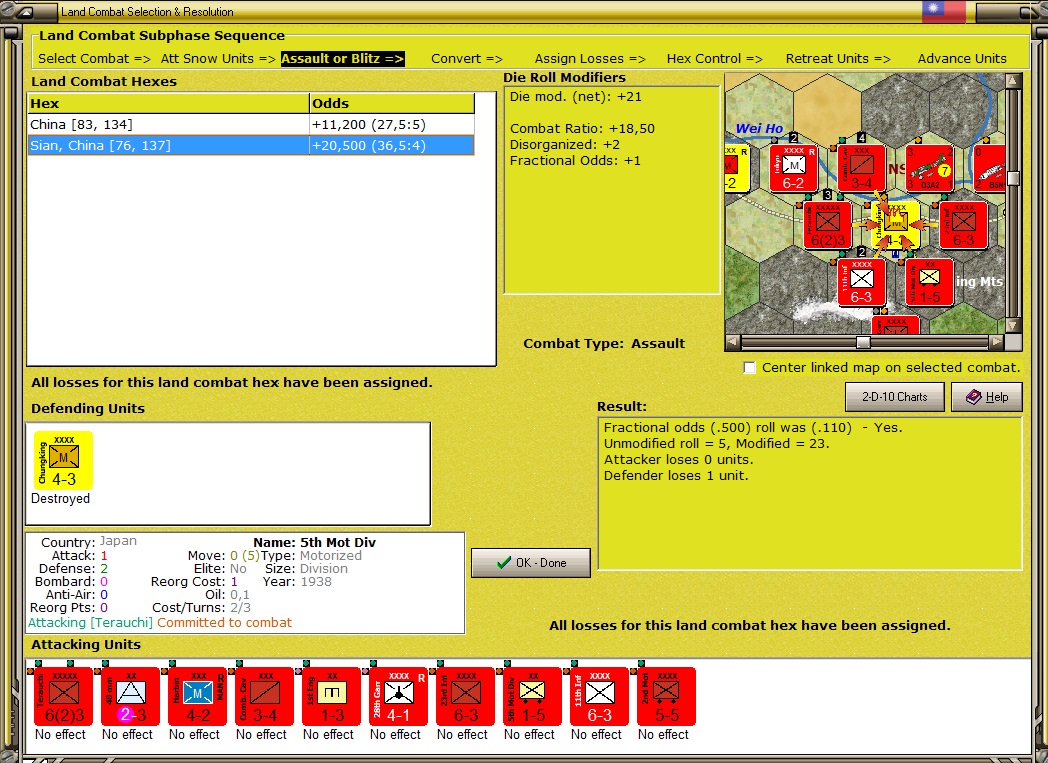Click the unit name 5th Mot Div
1048x763 pixels.
[x=338, y=543]
